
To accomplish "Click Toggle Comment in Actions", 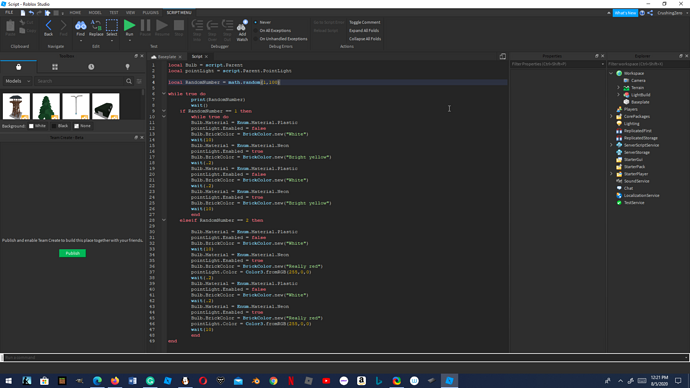I will 364,22.
